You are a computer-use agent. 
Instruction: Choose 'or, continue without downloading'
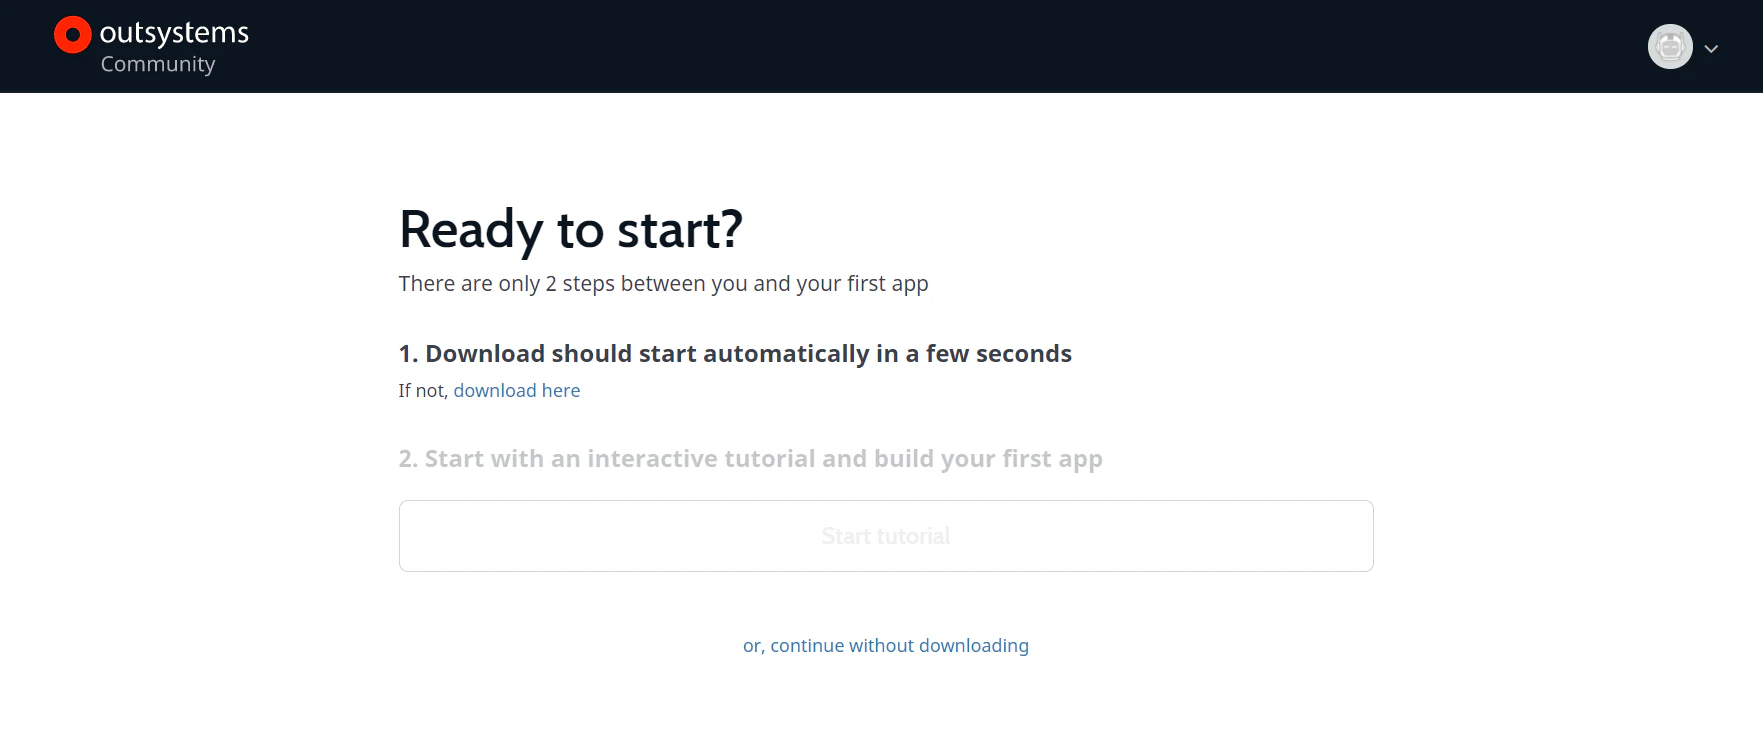click(886, 646)
